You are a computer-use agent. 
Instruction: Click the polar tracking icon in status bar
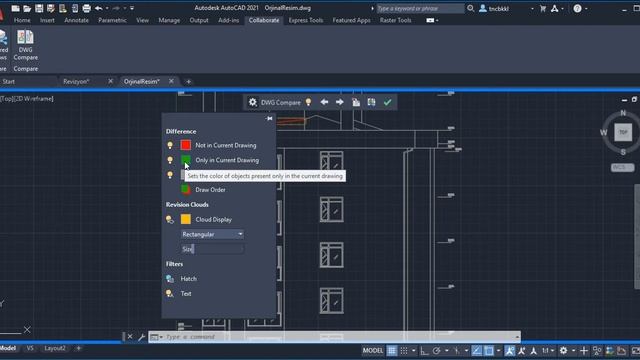point(436,351)
